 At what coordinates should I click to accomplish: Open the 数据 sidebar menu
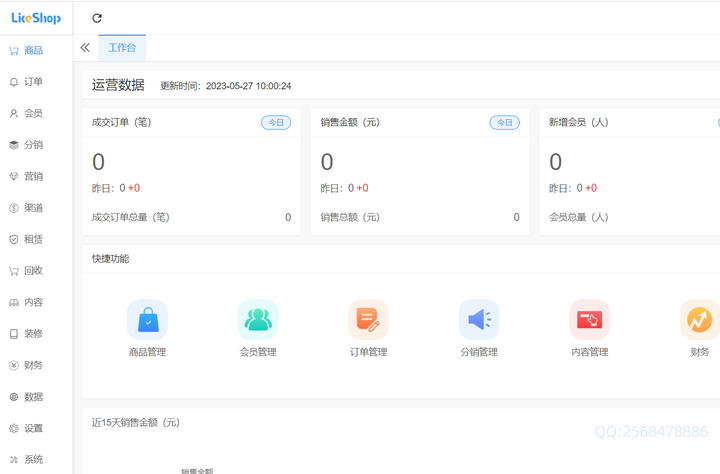[x=36, y=397]
